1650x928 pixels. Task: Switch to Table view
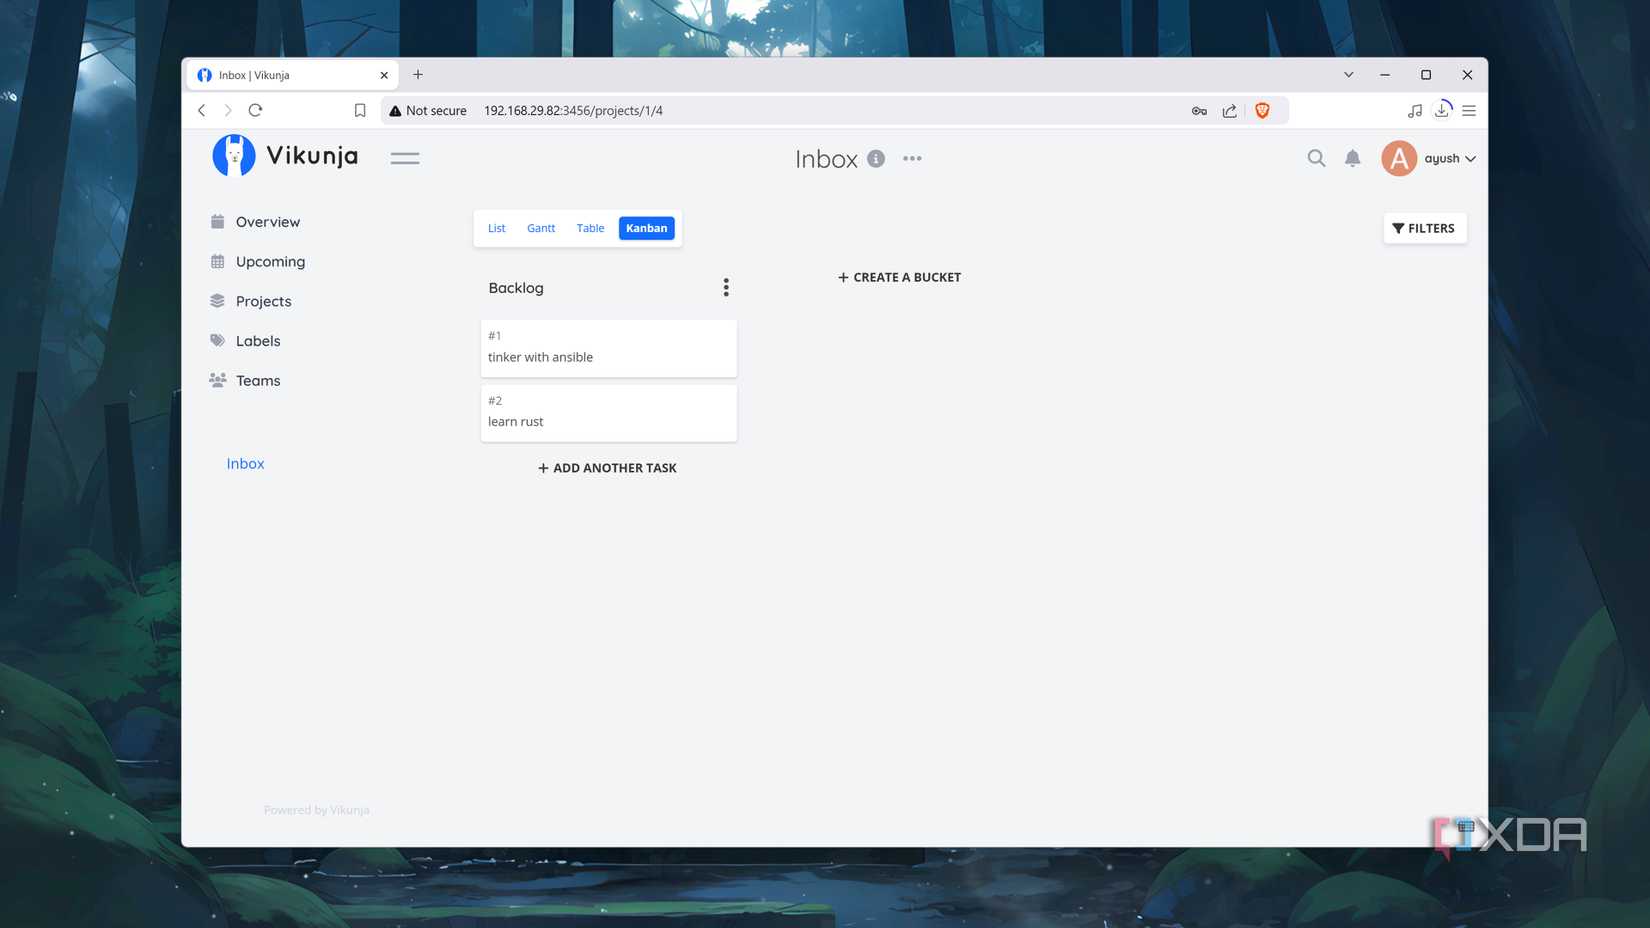590,228
